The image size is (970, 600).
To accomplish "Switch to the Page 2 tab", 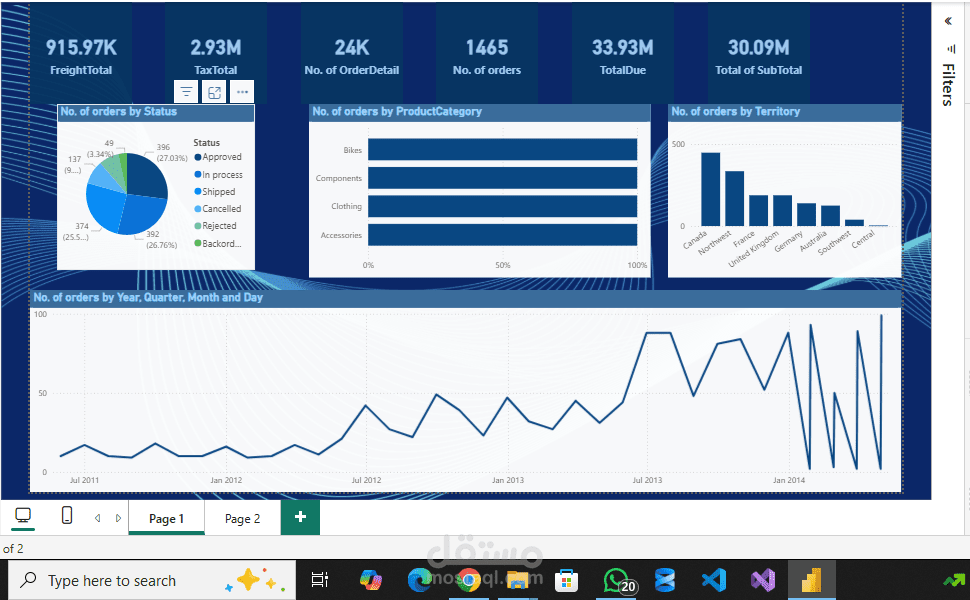I will (x=242, y=518).
